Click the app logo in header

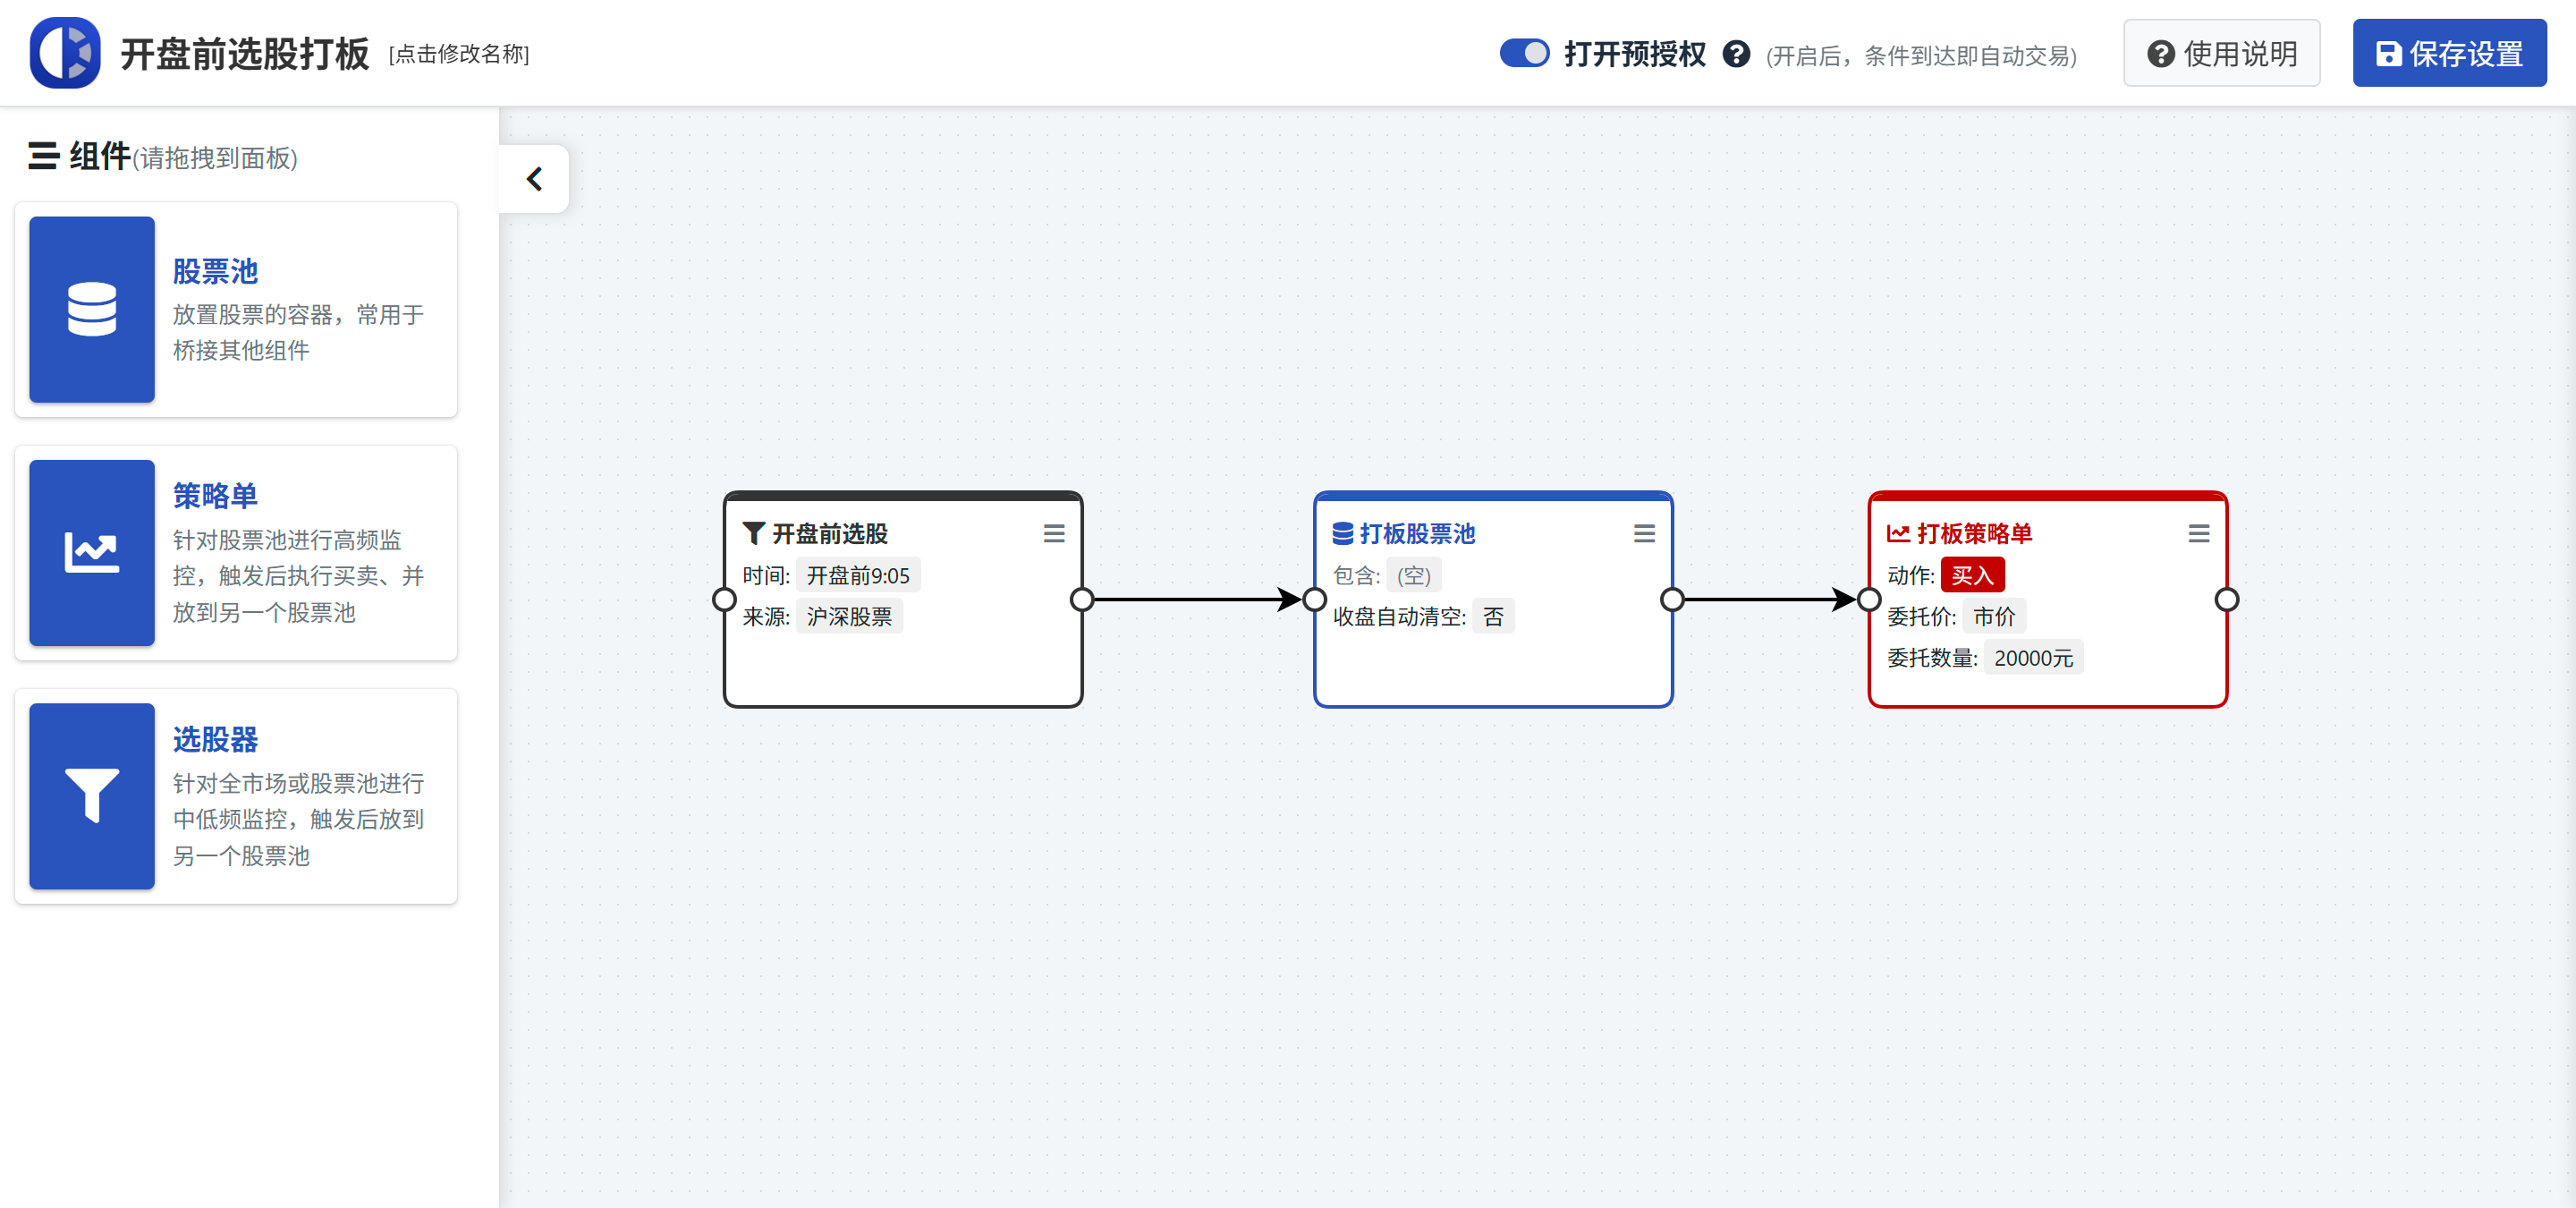pyautogui.click(x=65, y=53)
